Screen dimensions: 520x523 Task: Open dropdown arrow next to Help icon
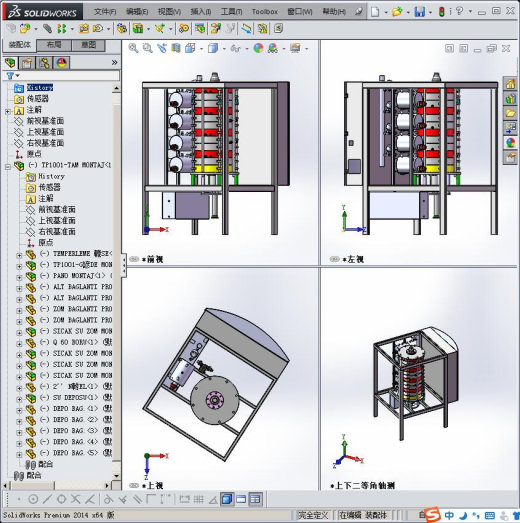pyautogui.click(x=470, y=12)
